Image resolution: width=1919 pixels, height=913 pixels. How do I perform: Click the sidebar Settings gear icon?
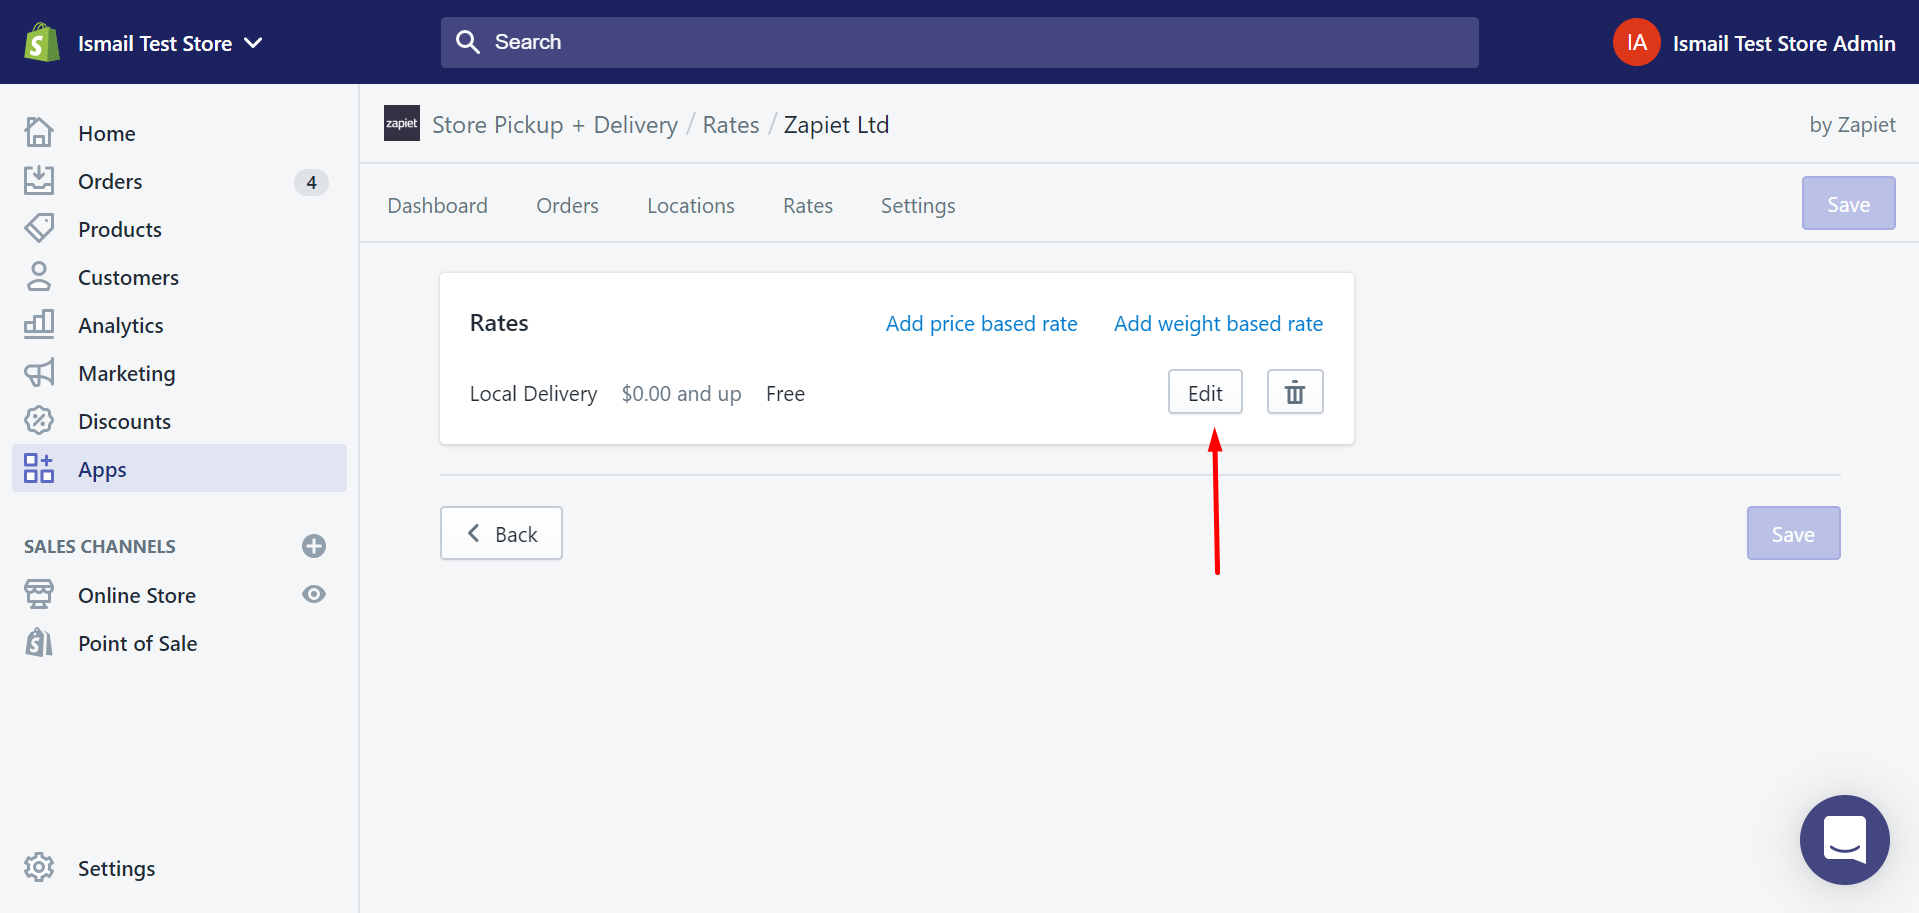(39, 867)
